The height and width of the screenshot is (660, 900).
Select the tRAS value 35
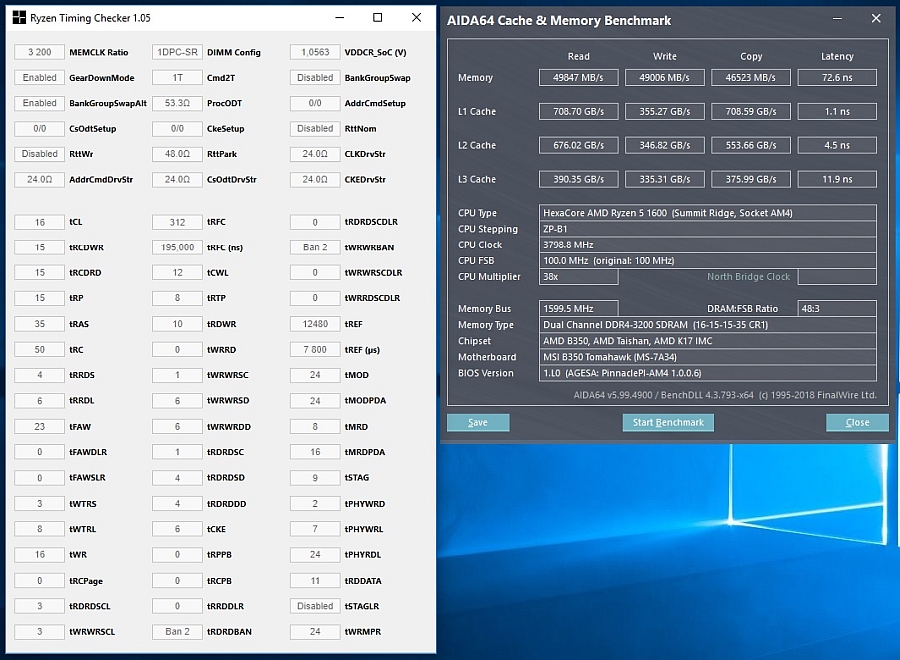[40, 324]
